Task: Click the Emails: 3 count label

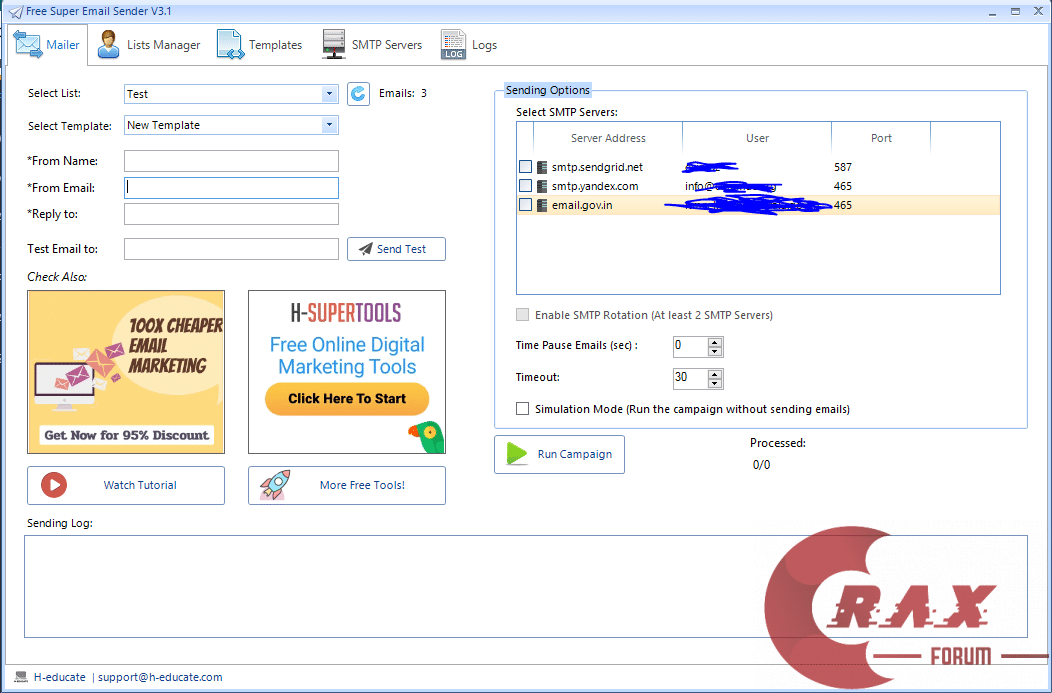Action: 403,93
